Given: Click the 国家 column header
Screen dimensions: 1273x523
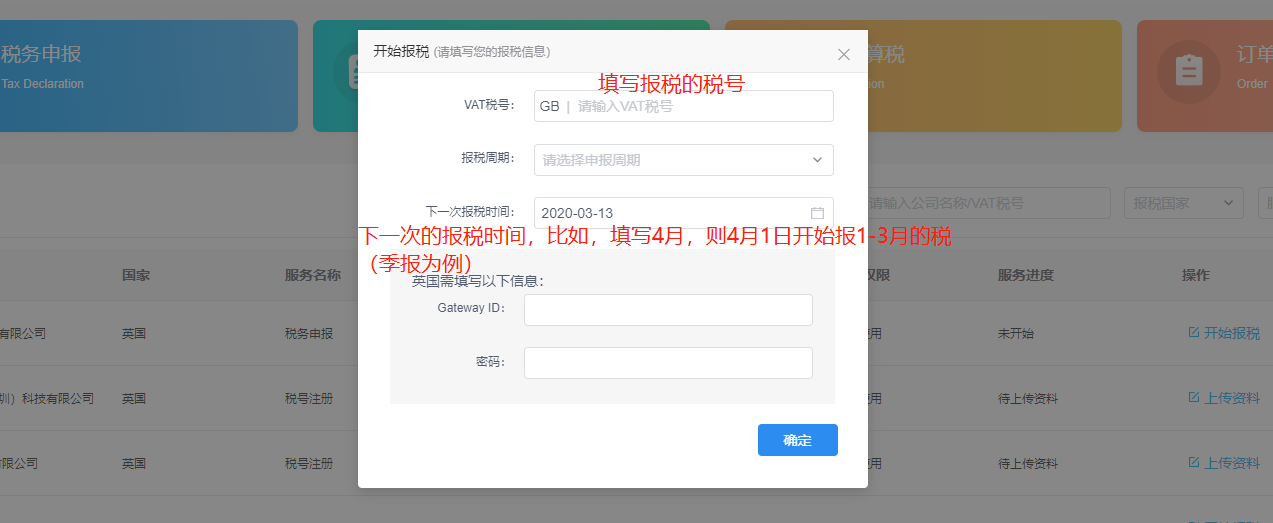Looking at the screenshot, I should click(x=136, y=275).
